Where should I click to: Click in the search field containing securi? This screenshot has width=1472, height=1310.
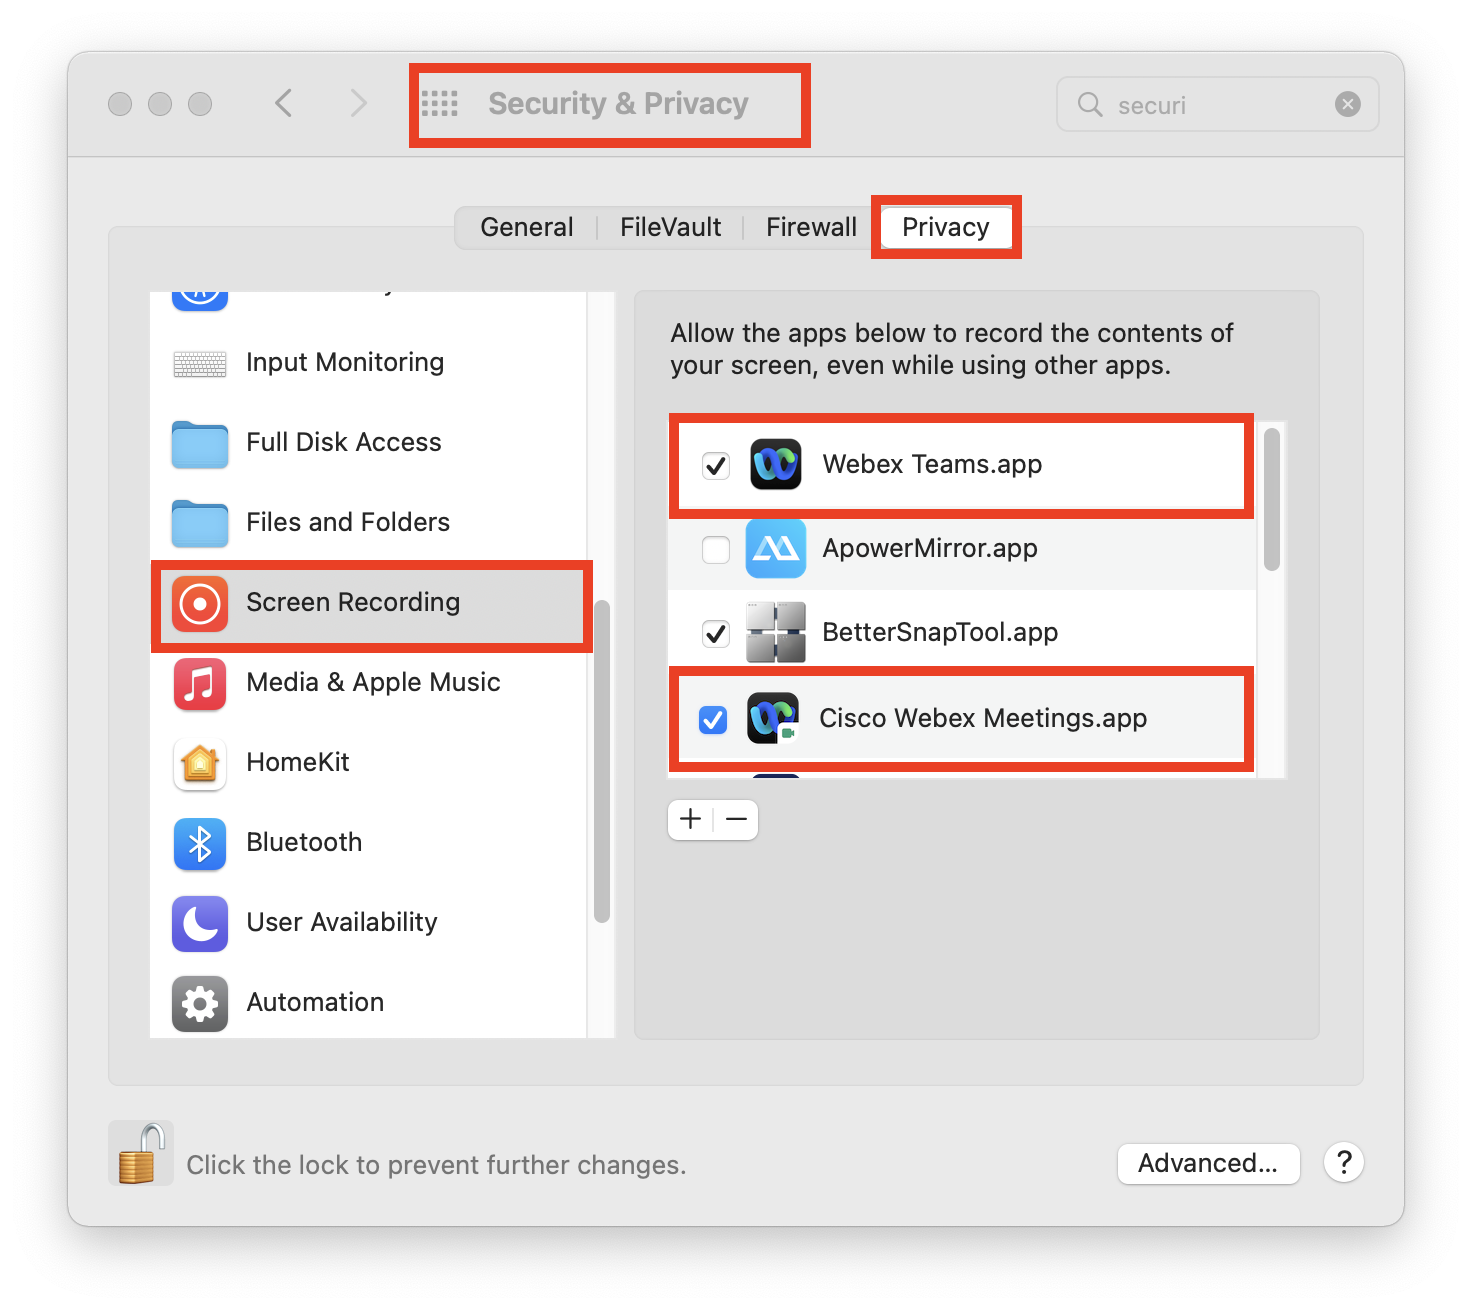click(x=1218, y=104)
